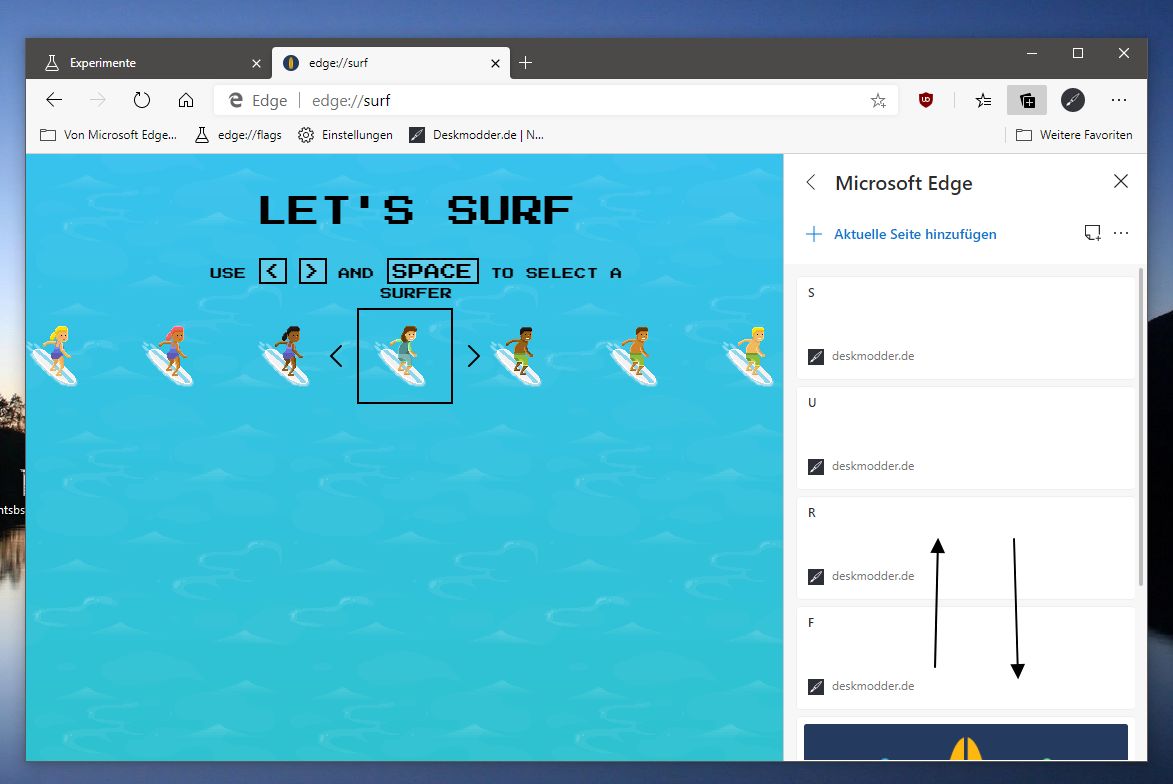Image resolution: width=1173 pixels, height=784 pixels.
Task: Click deskmodder.de under the S card
Action: (x=873, y=356)
